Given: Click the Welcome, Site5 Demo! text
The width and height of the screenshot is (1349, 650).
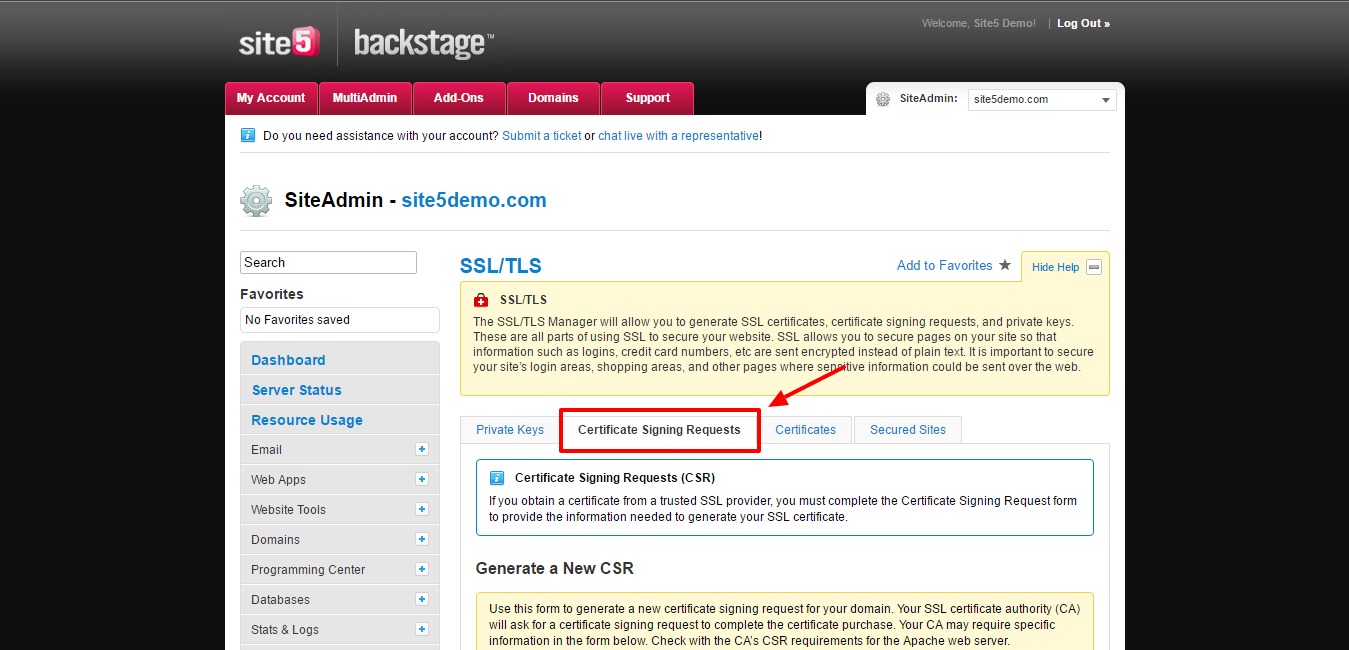Looking at the screenshot, I should 979,23.
